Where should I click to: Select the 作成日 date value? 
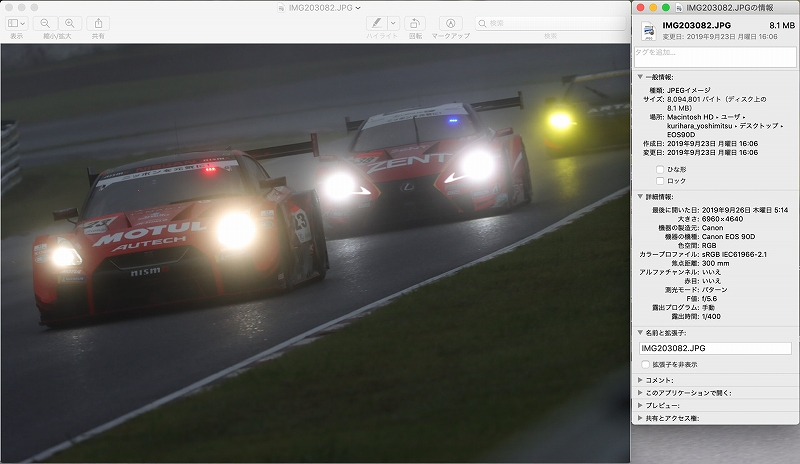[712, 143]
